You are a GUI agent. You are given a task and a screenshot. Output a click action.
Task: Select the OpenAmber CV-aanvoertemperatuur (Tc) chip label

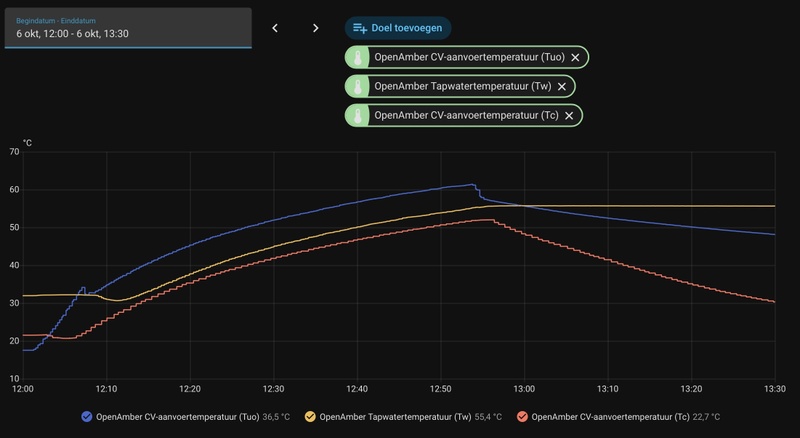[x=466, y=115]
